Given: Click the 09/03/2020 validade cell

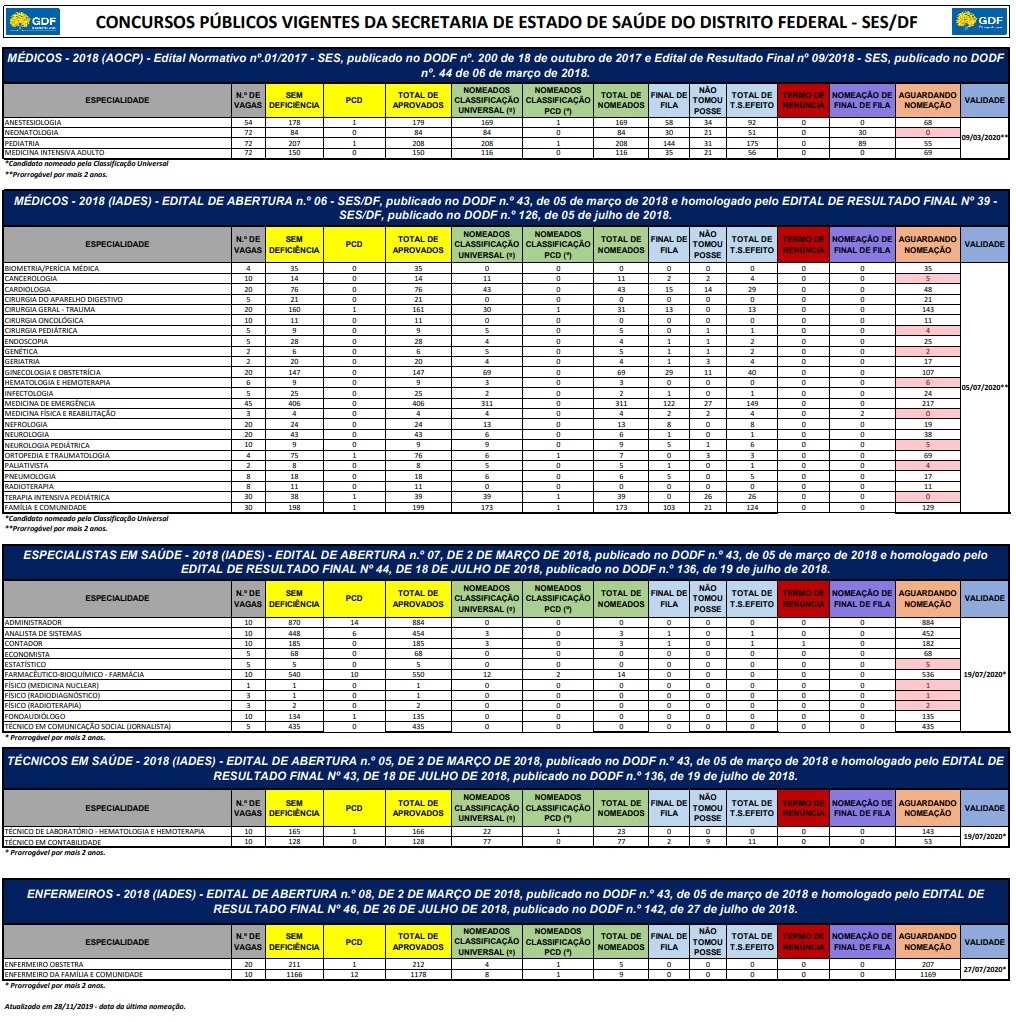Looking at the screenshot, I should tap(986, 137).
